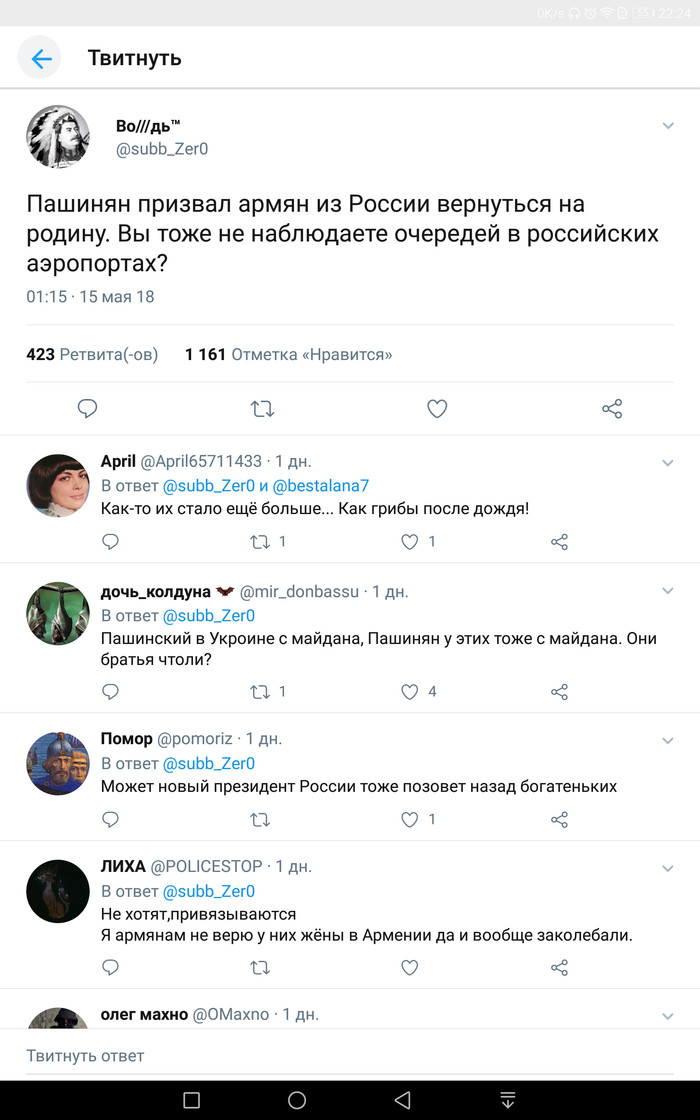Viewport: 700px width, 1120px height.
Task: Open Во///дь profile avatar
Action: (58, 136)
